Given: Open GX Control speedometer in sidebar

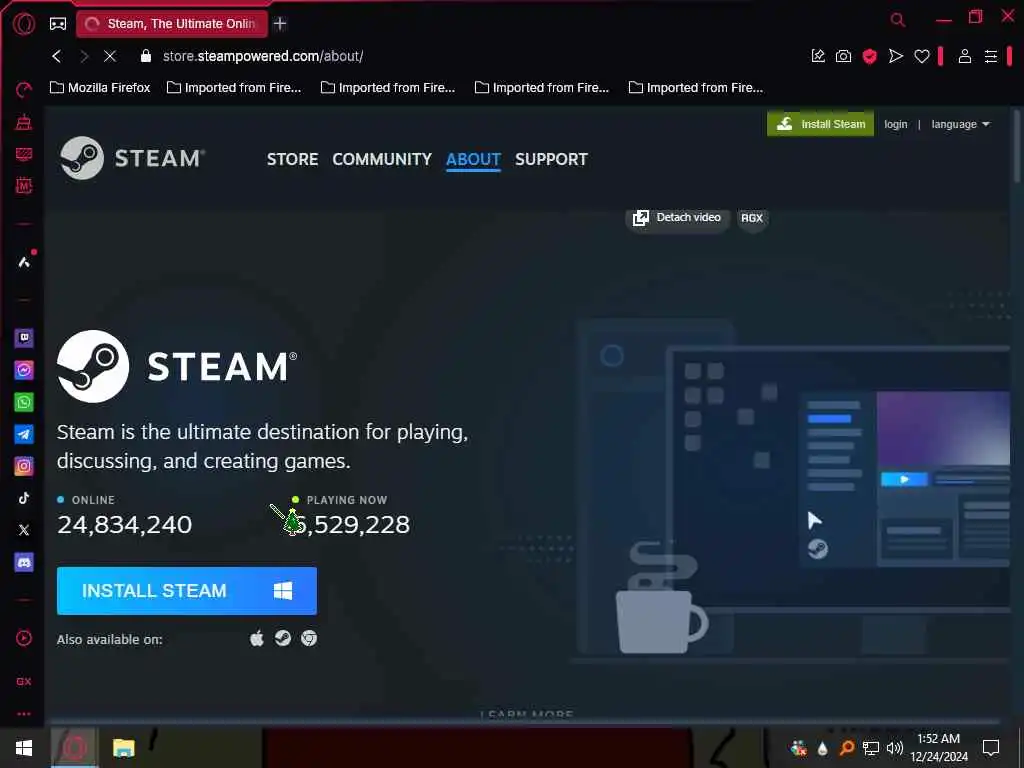Looking at the screenshot, I should point(24,90).
